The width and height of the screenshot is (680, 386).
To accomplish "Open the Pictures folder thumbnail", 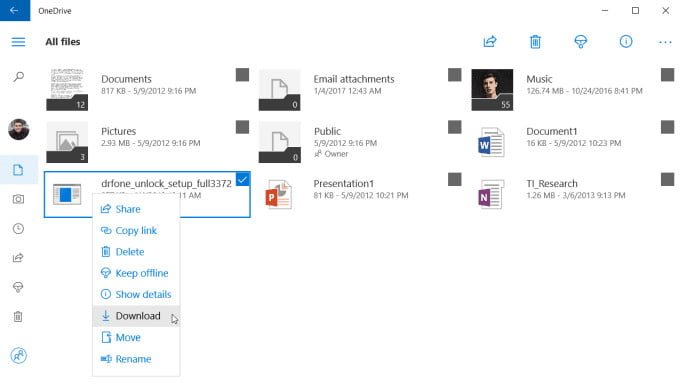I will [67, 142].
